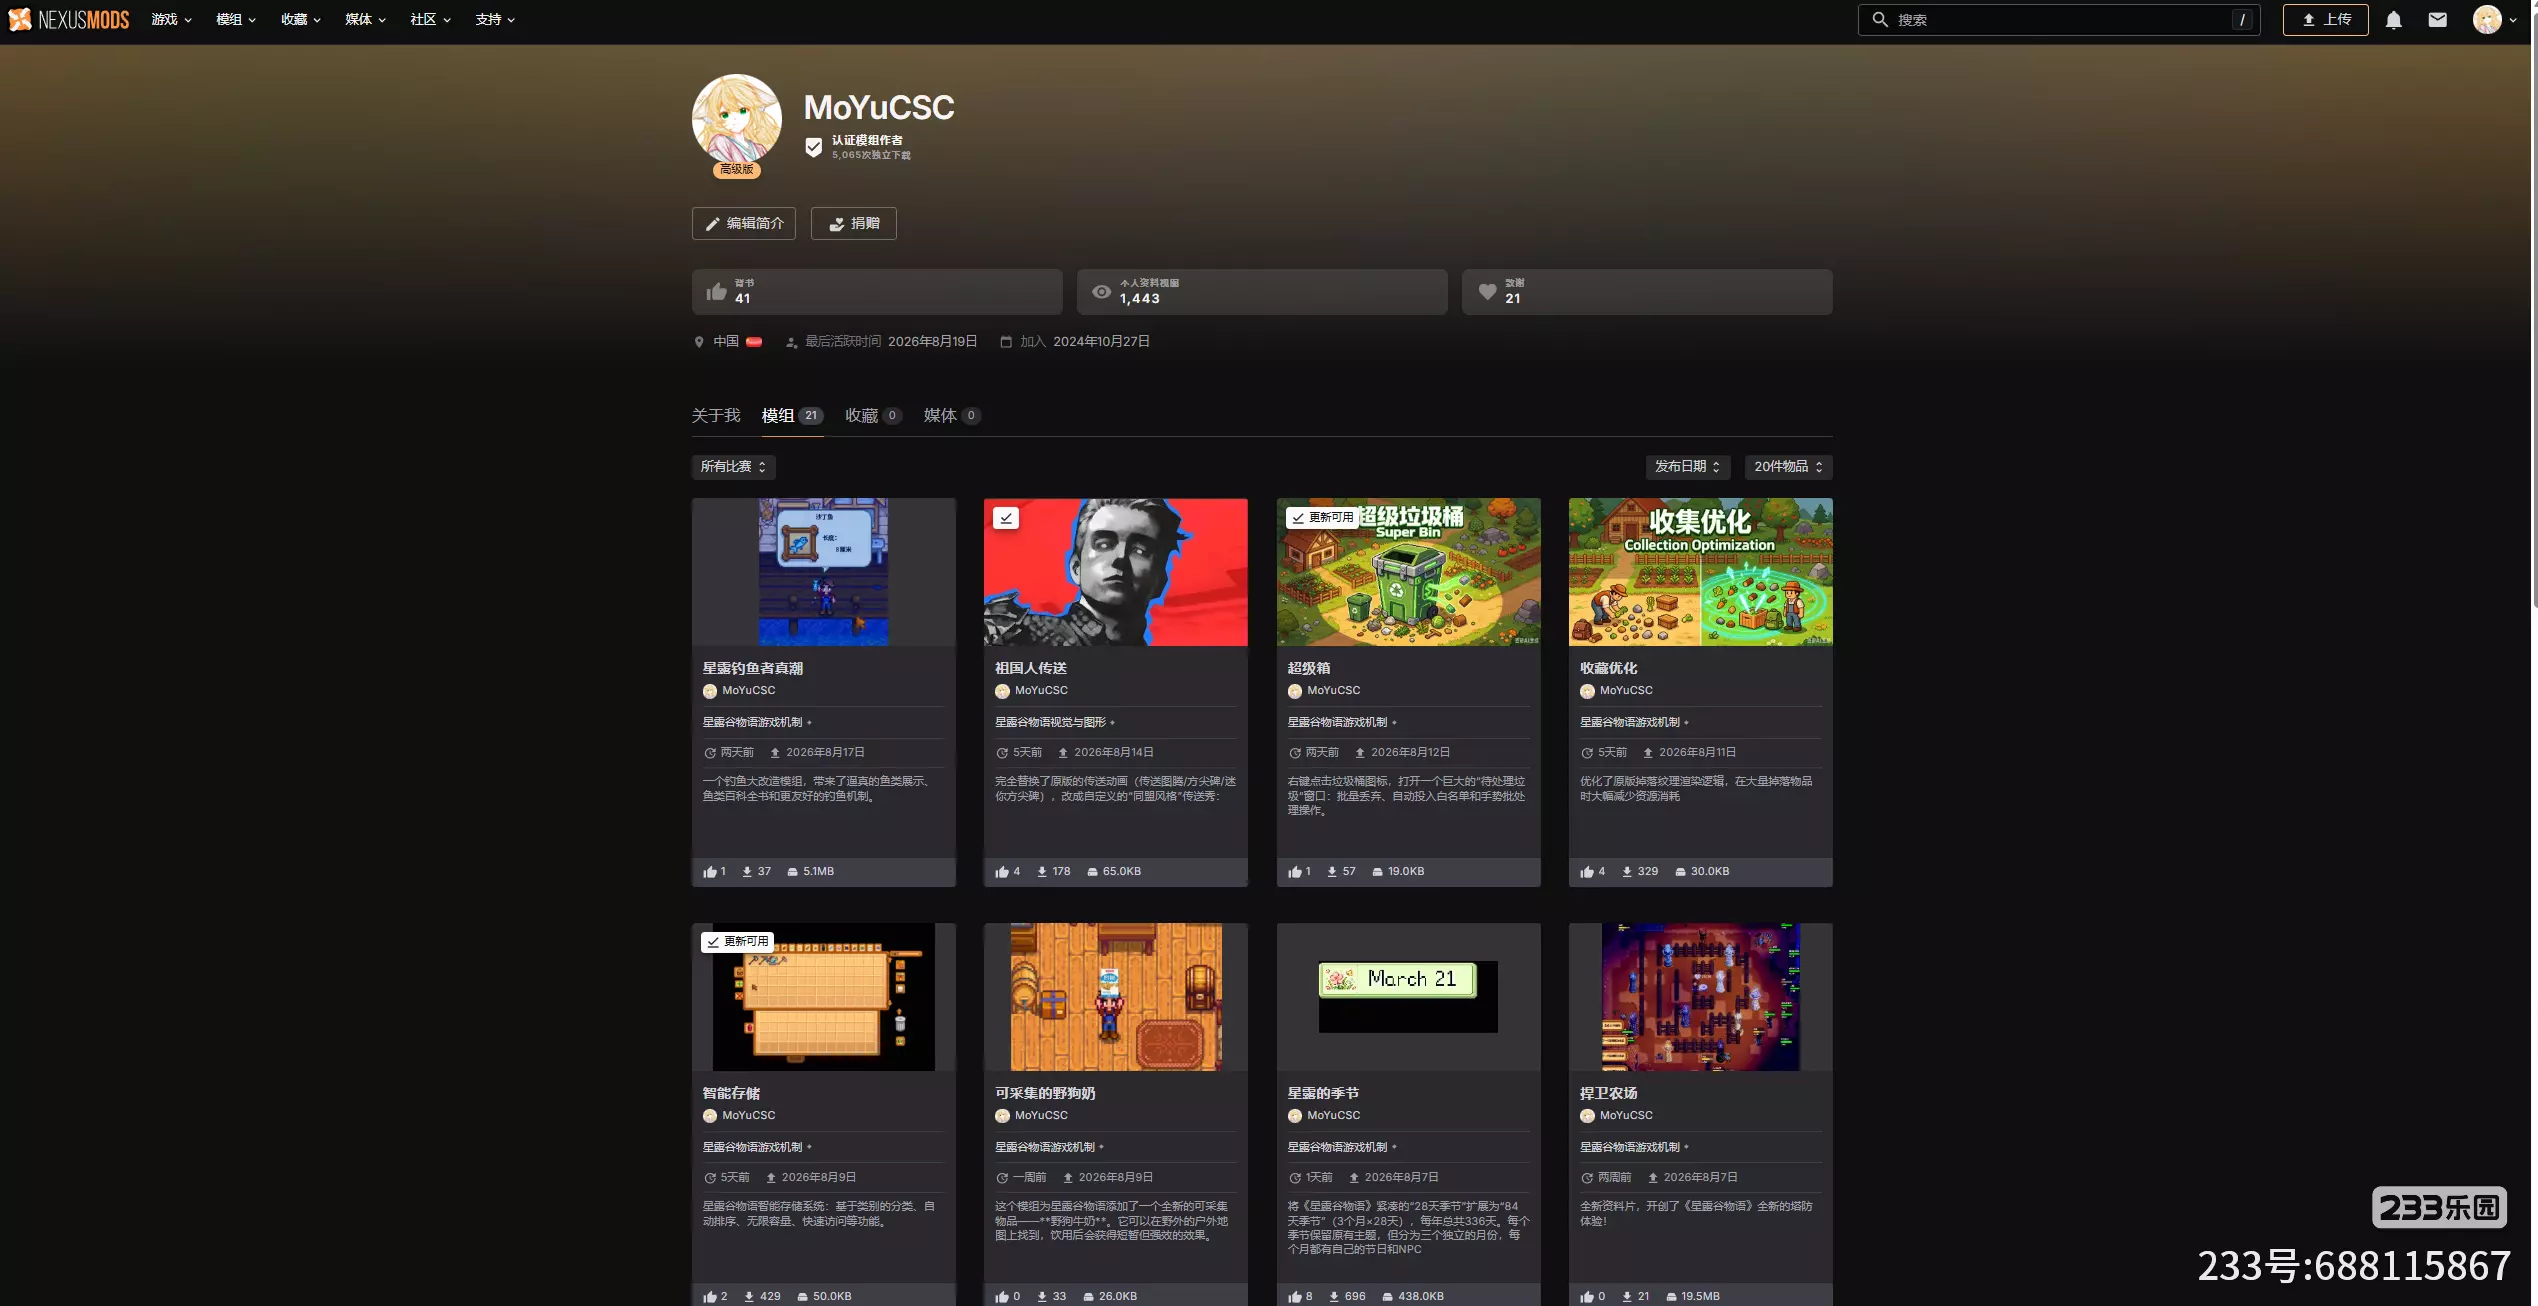
Task: Click the download icon showing 429
Action: tap(749, 1297)
